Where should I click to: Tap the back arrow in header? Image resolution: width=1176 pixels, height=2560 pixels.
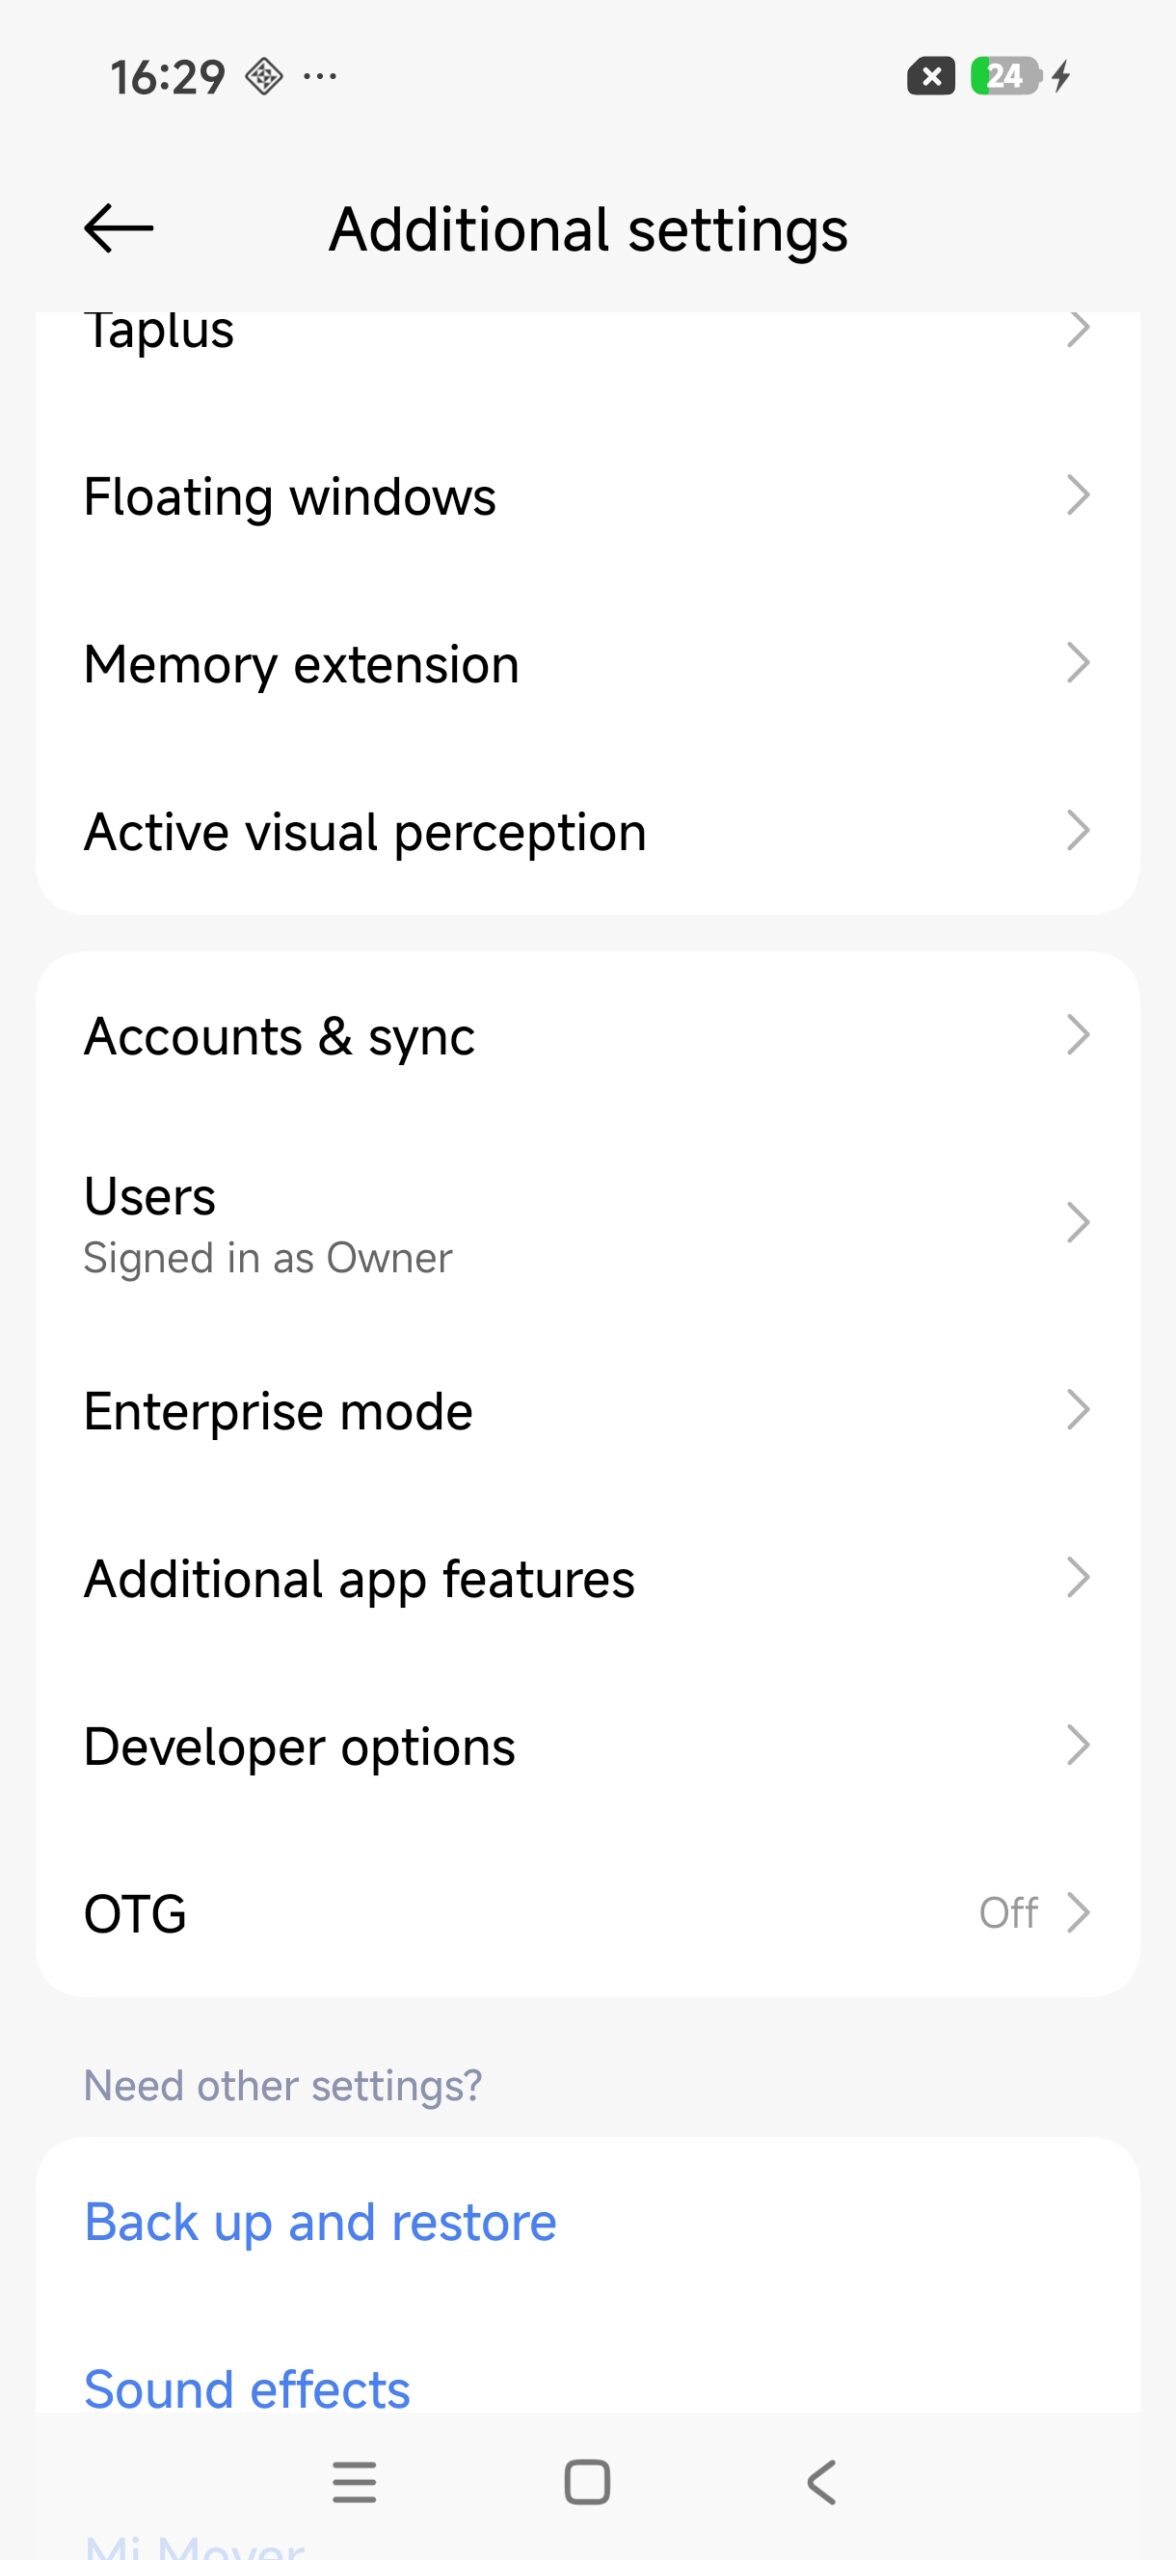118,229
